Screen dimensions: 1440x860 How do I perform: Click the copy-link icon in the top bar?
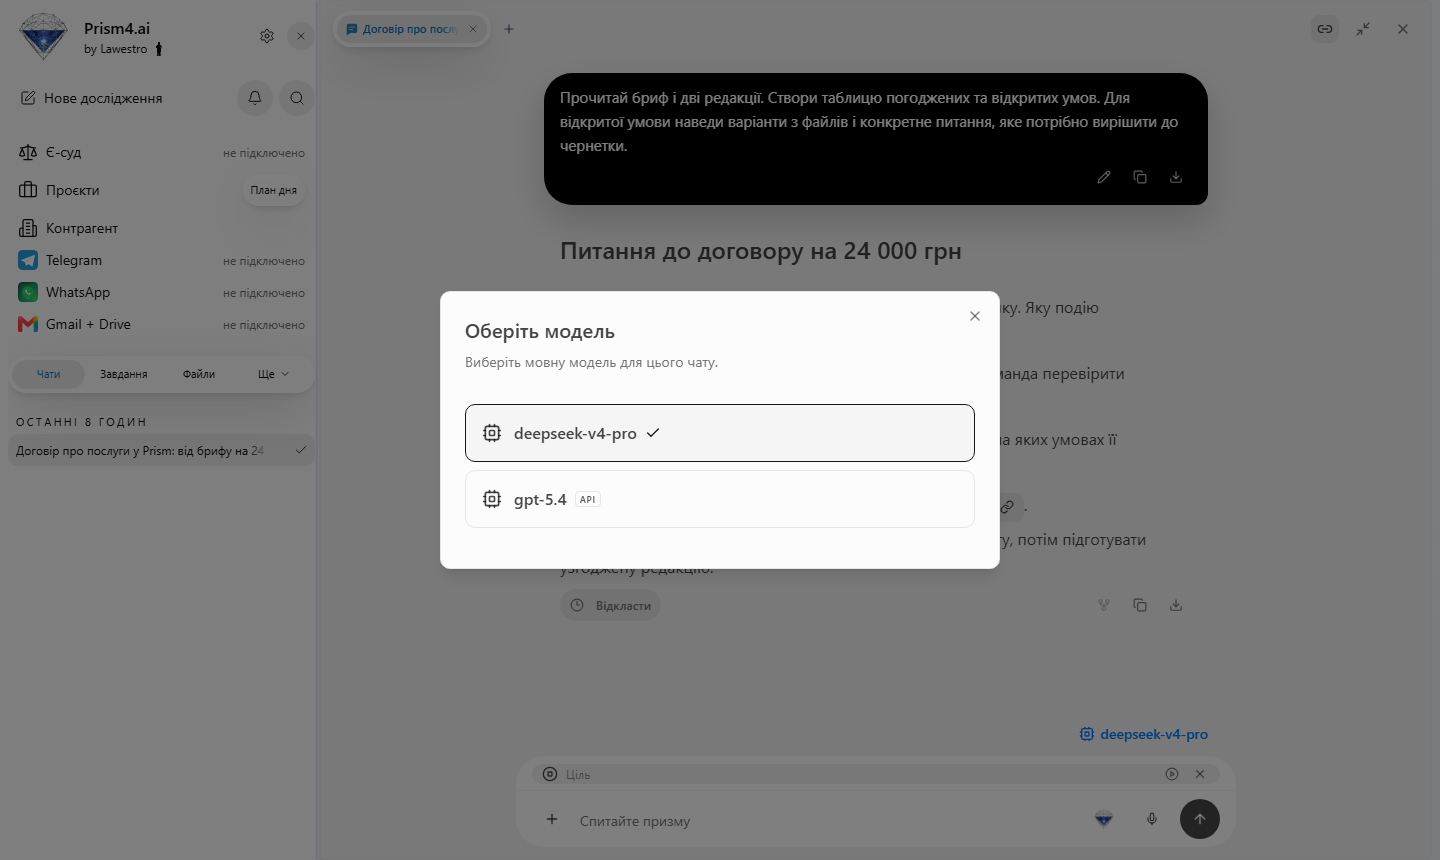(1325, 29)
